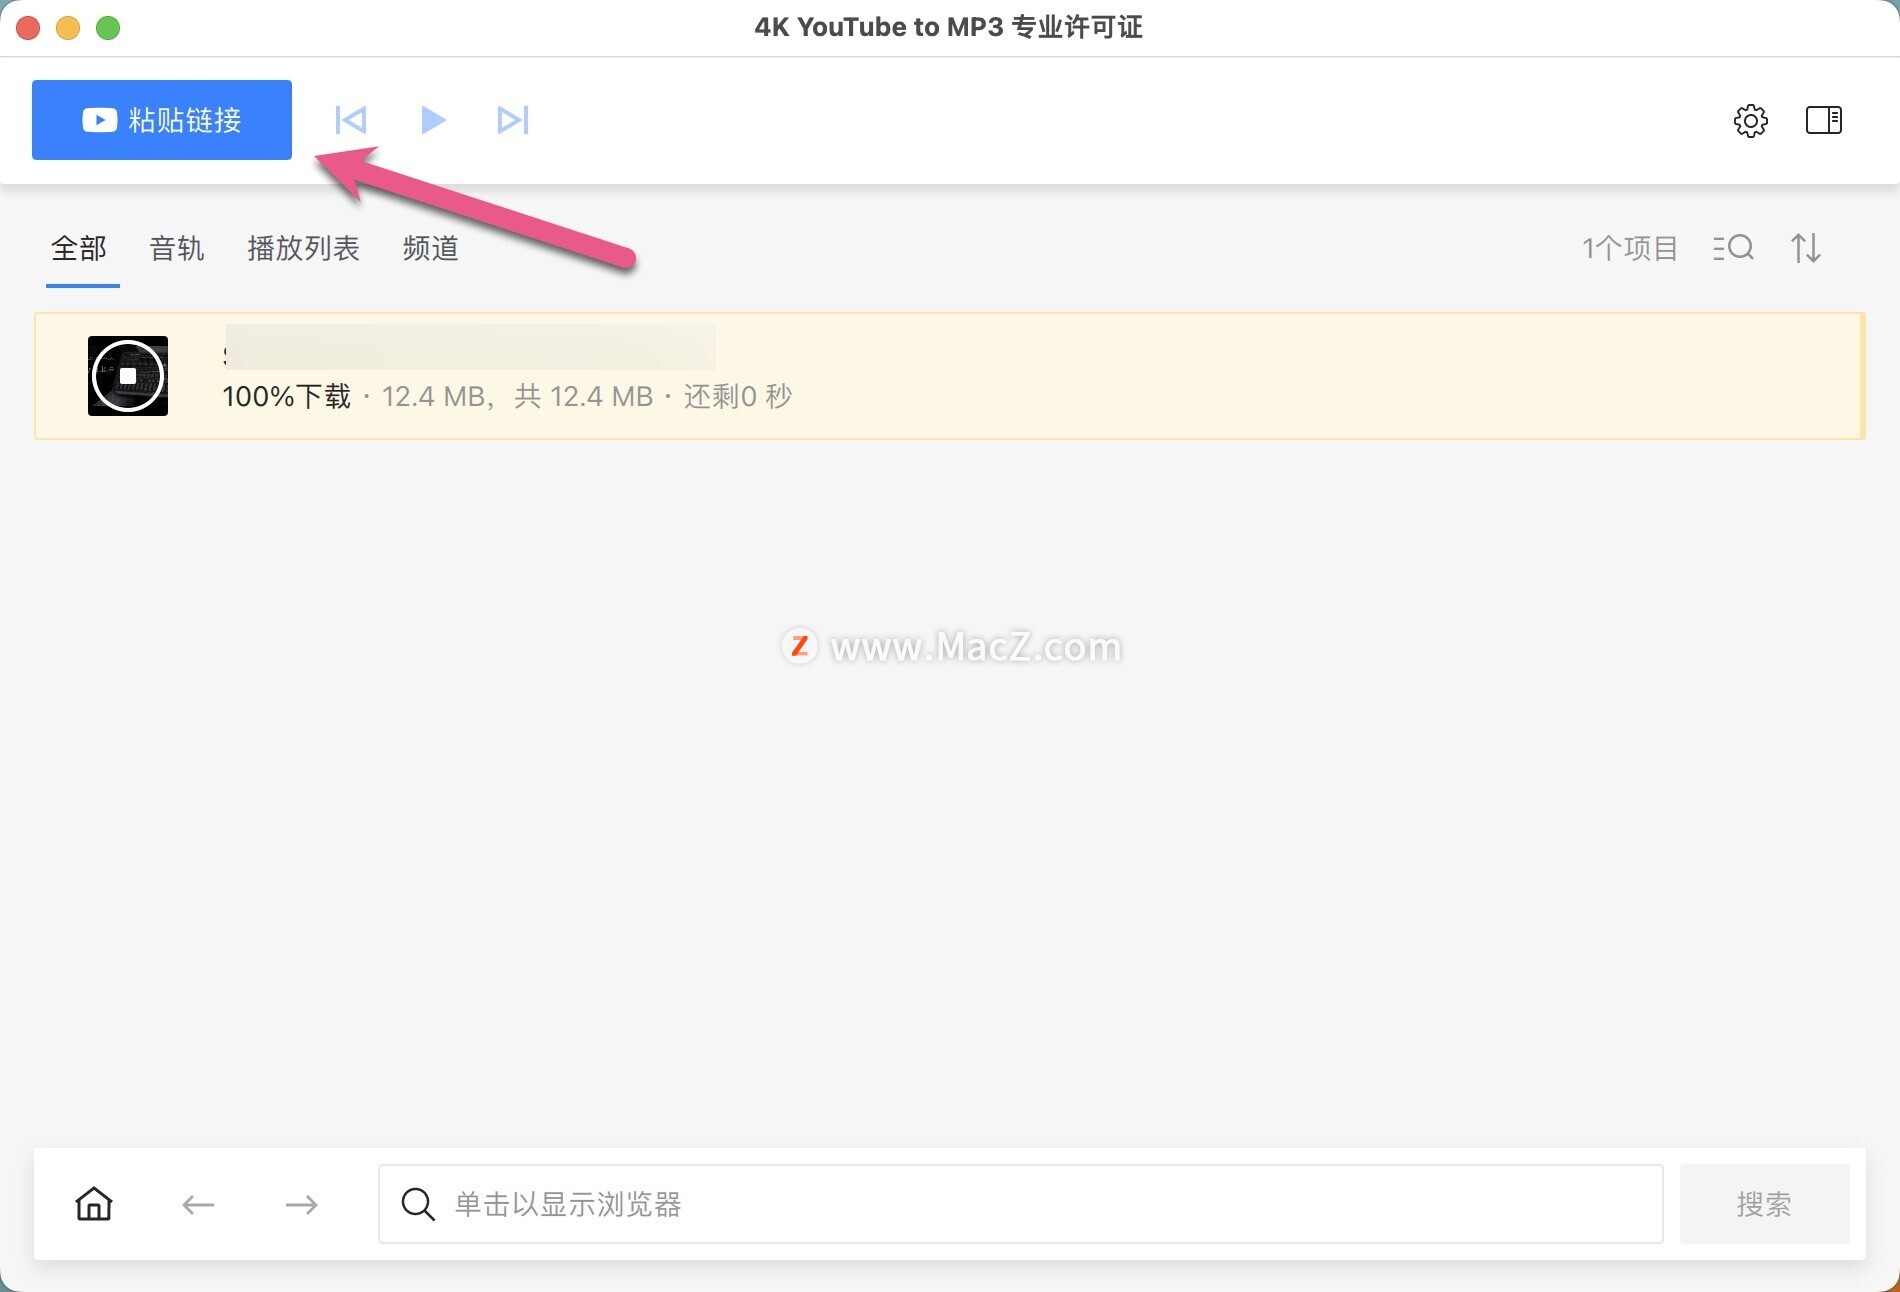Skip to the next track
Screen dimensions: 1900x1292
tap(513, 120)
